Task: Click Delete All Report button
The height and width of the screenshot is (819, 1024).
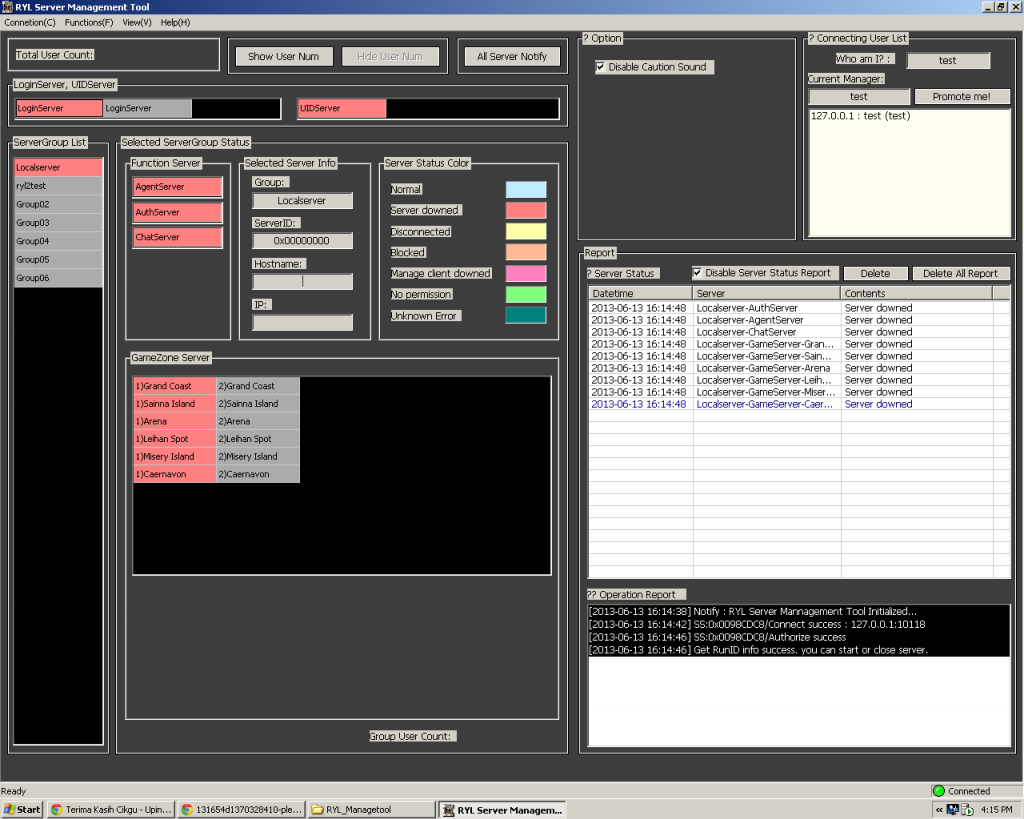Action: 960,273
